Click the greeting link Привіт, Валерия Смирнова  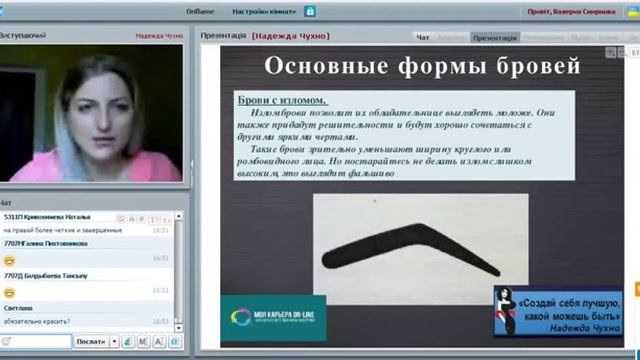point(571,11)
